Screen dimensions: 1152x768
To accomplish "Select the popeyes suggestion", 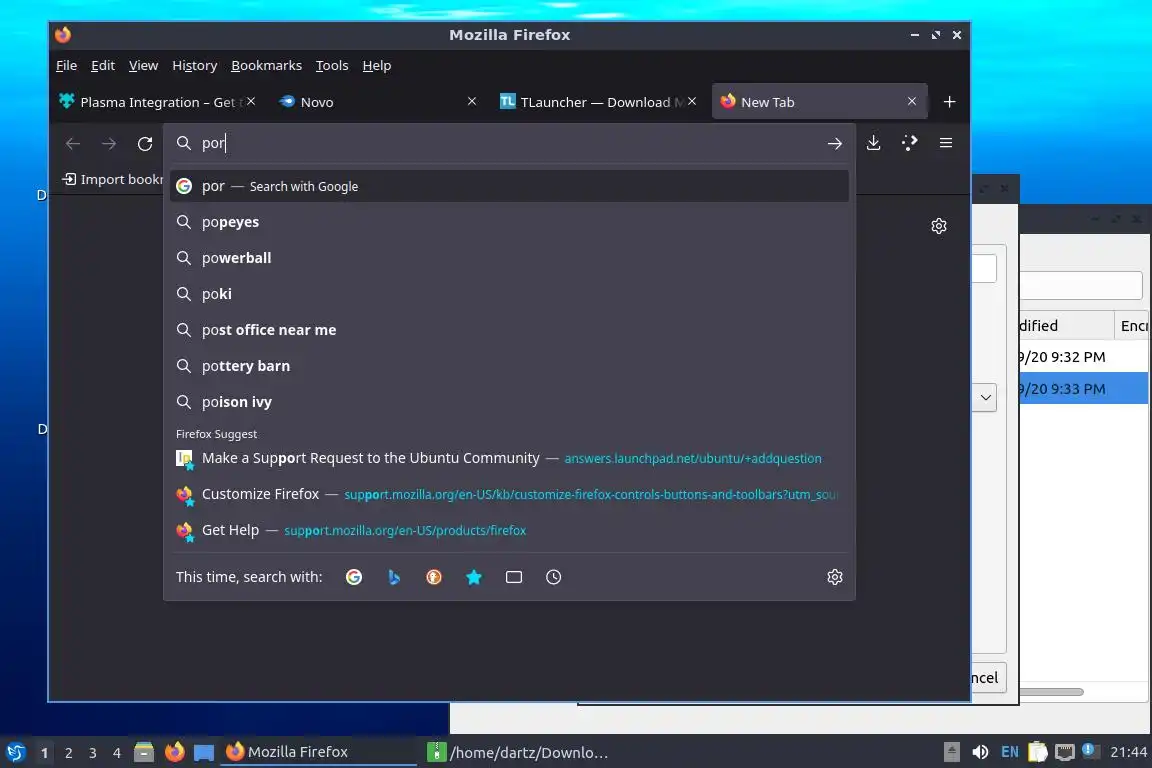I will tap(509, 222).
